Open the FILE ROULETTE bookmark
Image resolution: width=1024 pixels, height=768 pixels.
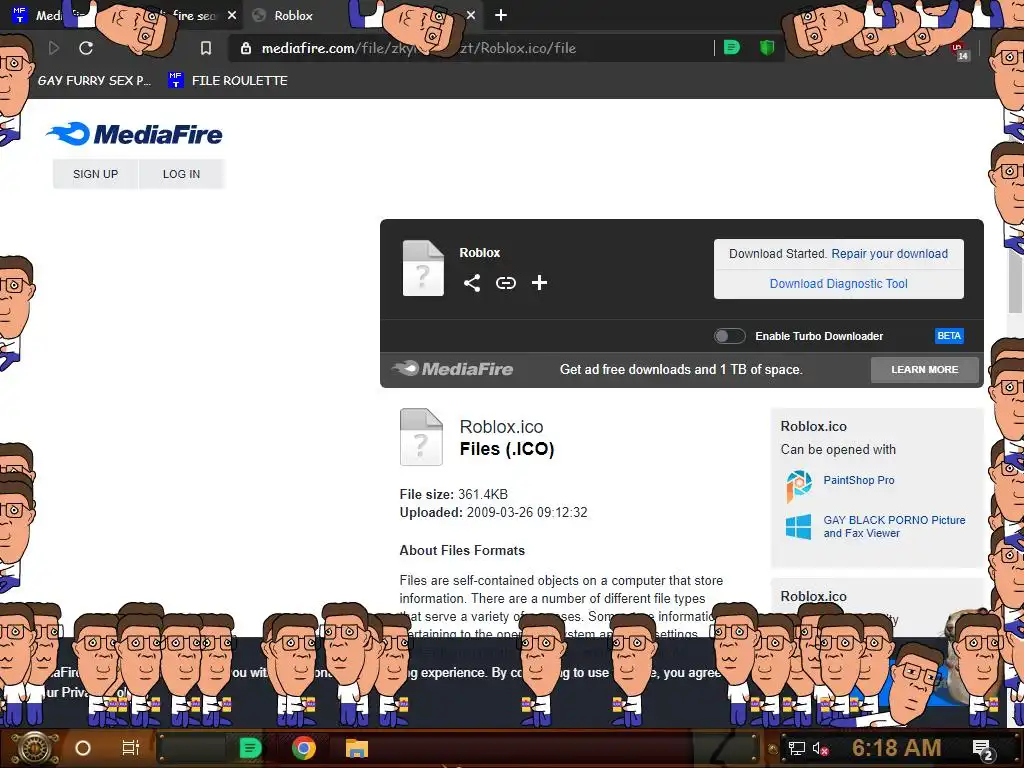(228, 80)
